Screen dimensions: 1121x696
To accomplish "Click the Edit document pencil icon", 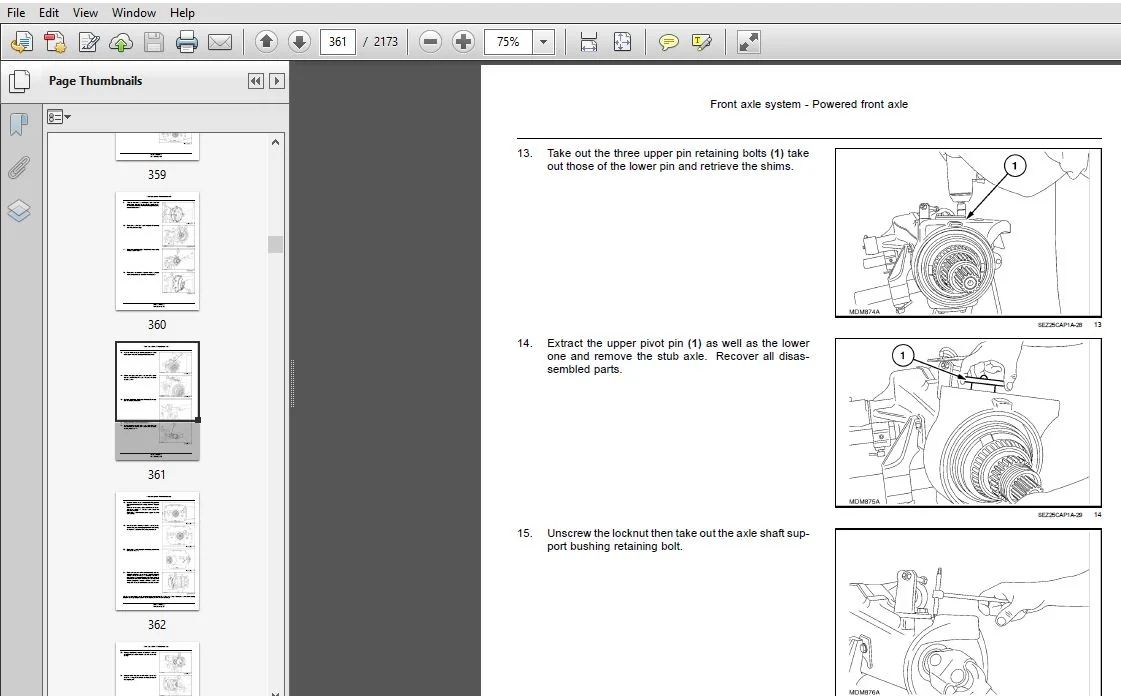I will 89,42.
